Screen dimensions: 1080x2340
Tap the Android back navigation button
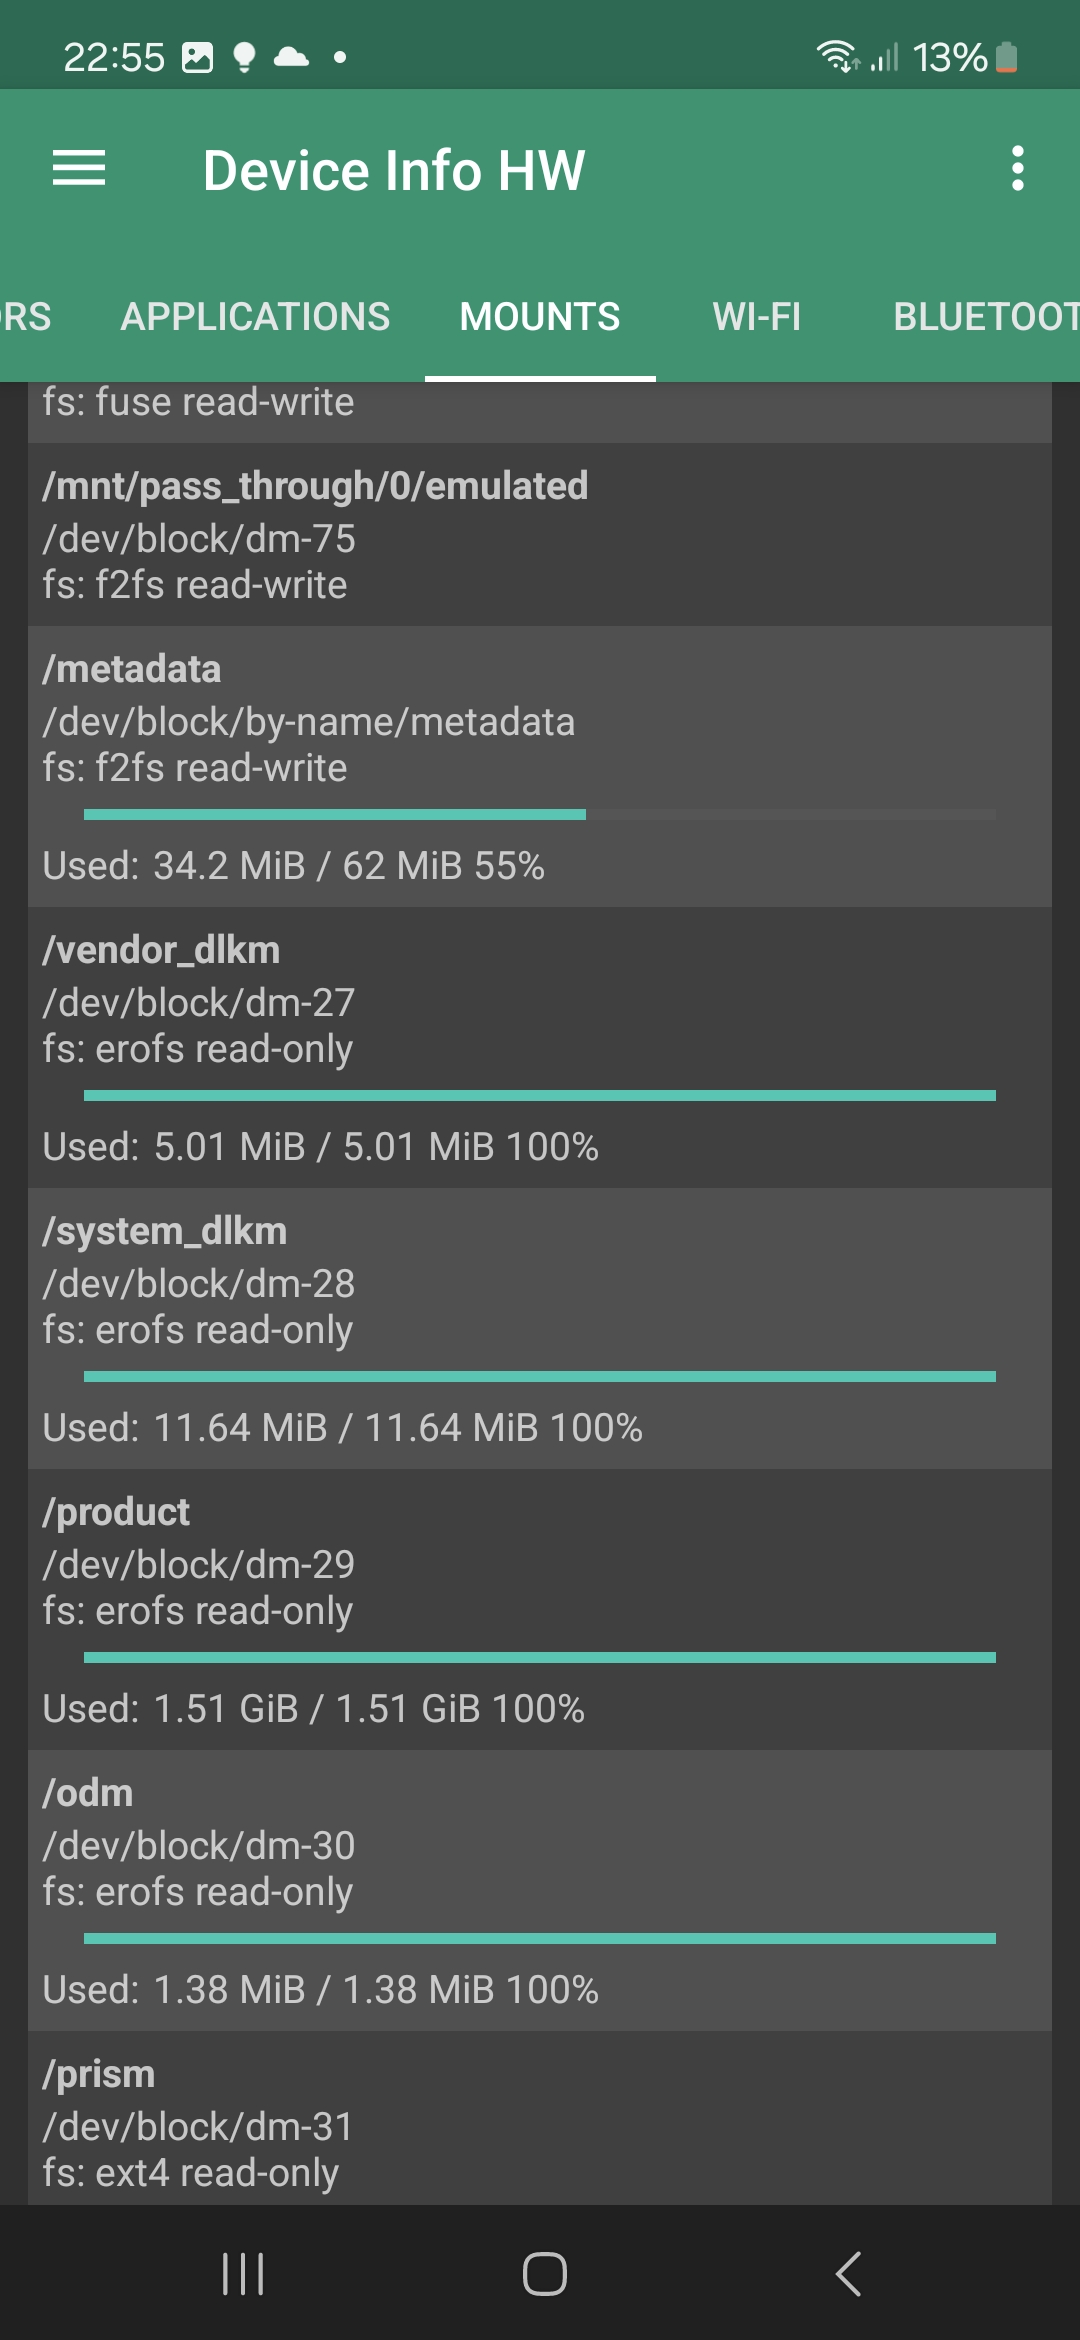[848, 2273]
